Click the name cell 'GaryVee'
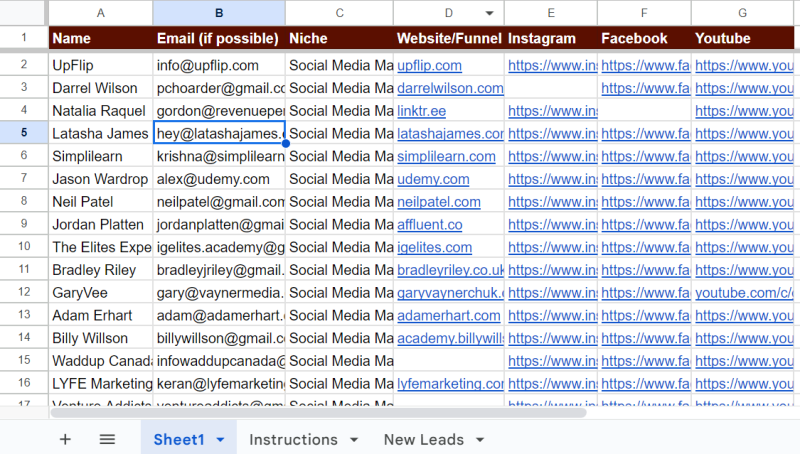The width and height of the screenshot is (800, 454). 101,292
